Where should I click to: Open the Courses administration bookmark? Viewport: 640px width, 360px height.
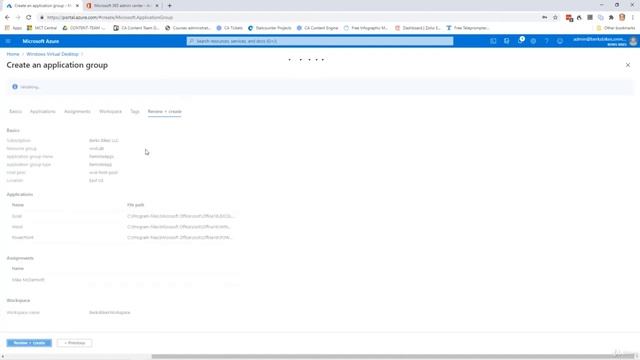point(188,28)
